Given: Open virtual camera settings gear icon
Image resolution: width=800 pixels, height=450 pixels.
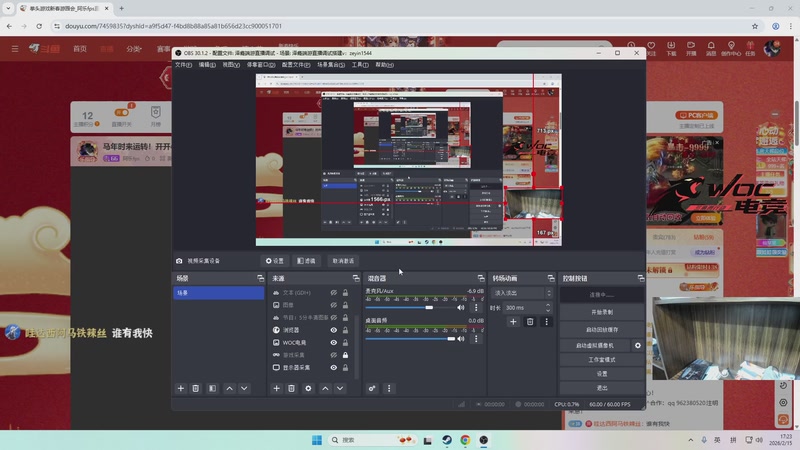Looking at the screenshot, I should tap(638, 345).
